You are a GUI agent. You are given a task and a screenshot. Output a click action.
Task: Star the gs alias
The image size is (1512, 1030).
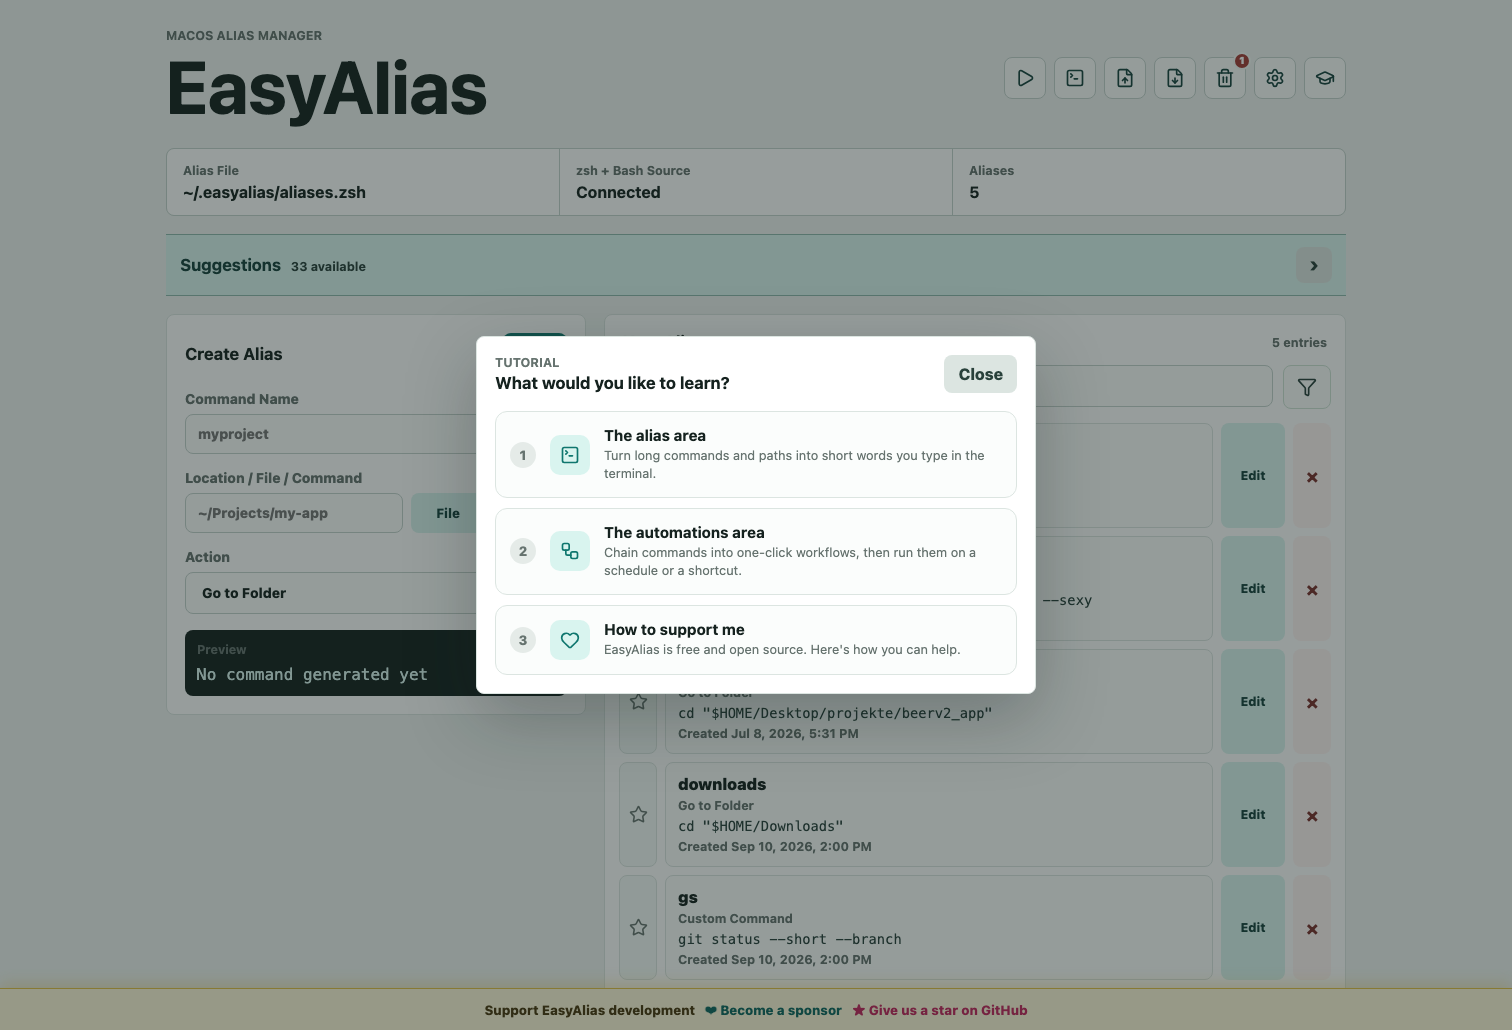click(x=639, y=928)
